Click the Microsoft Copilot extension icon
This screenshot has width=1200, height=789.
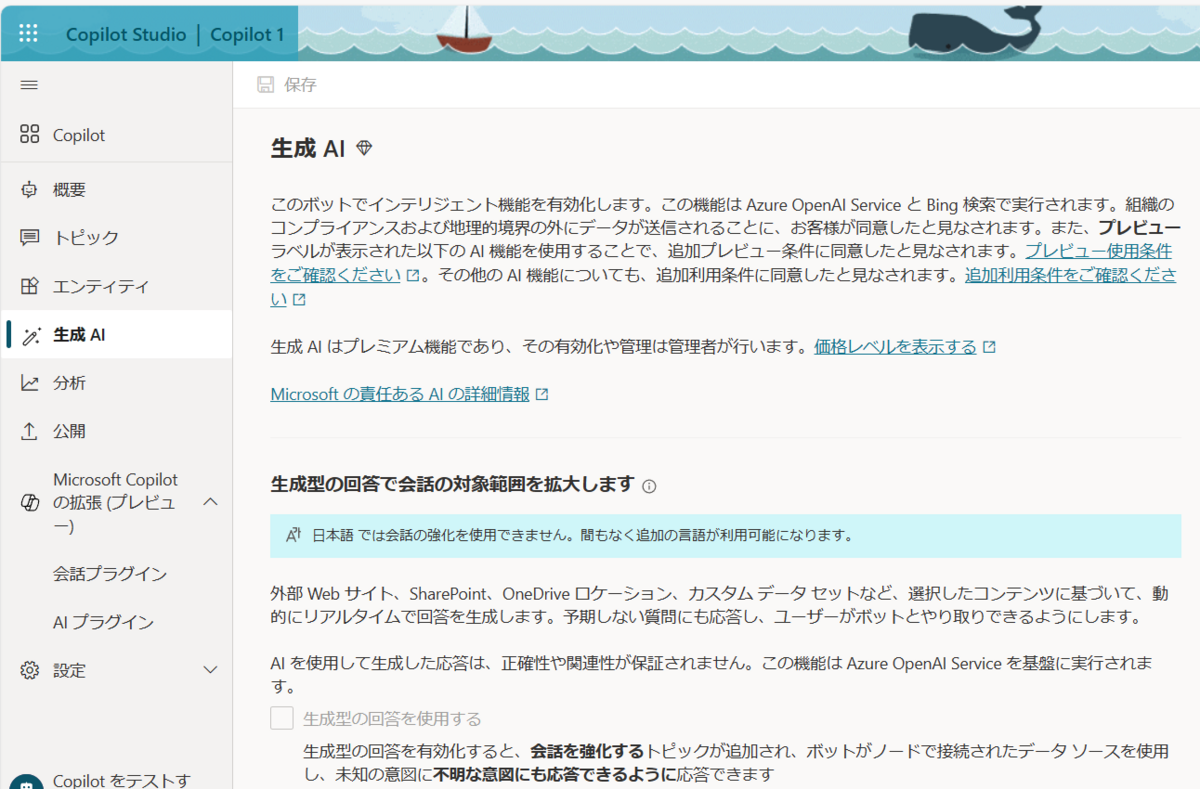coord(30,502)
